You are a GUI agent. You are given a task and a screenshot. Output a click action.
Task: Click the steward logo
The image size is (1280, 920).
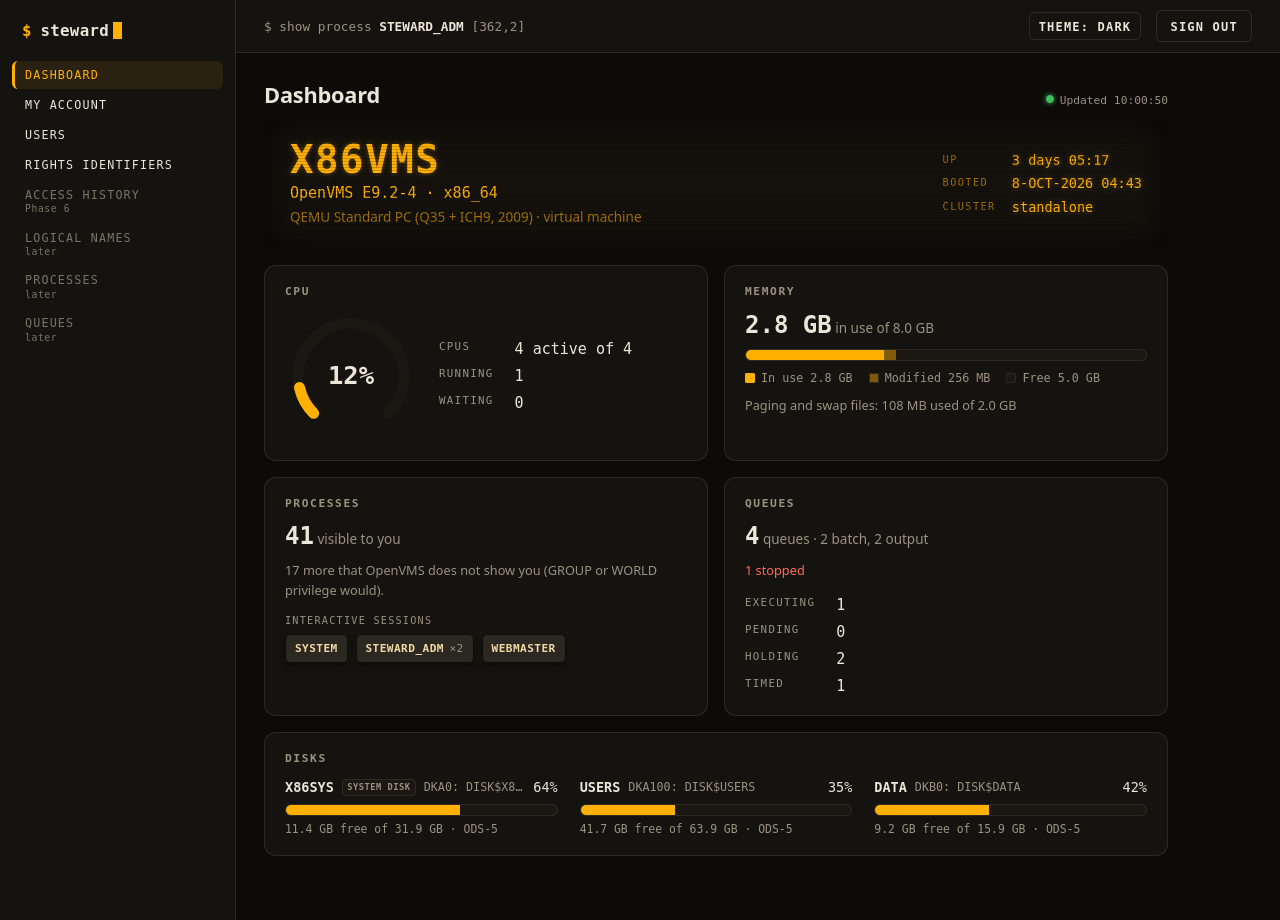pos(72,31)
